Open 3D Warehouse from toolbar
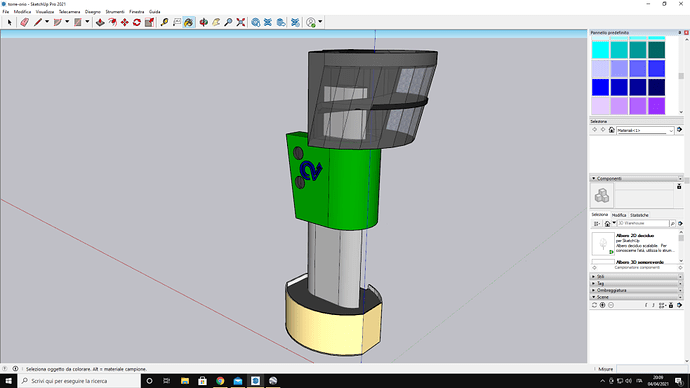This screenshot has height=388, width=690. point(256,22)
